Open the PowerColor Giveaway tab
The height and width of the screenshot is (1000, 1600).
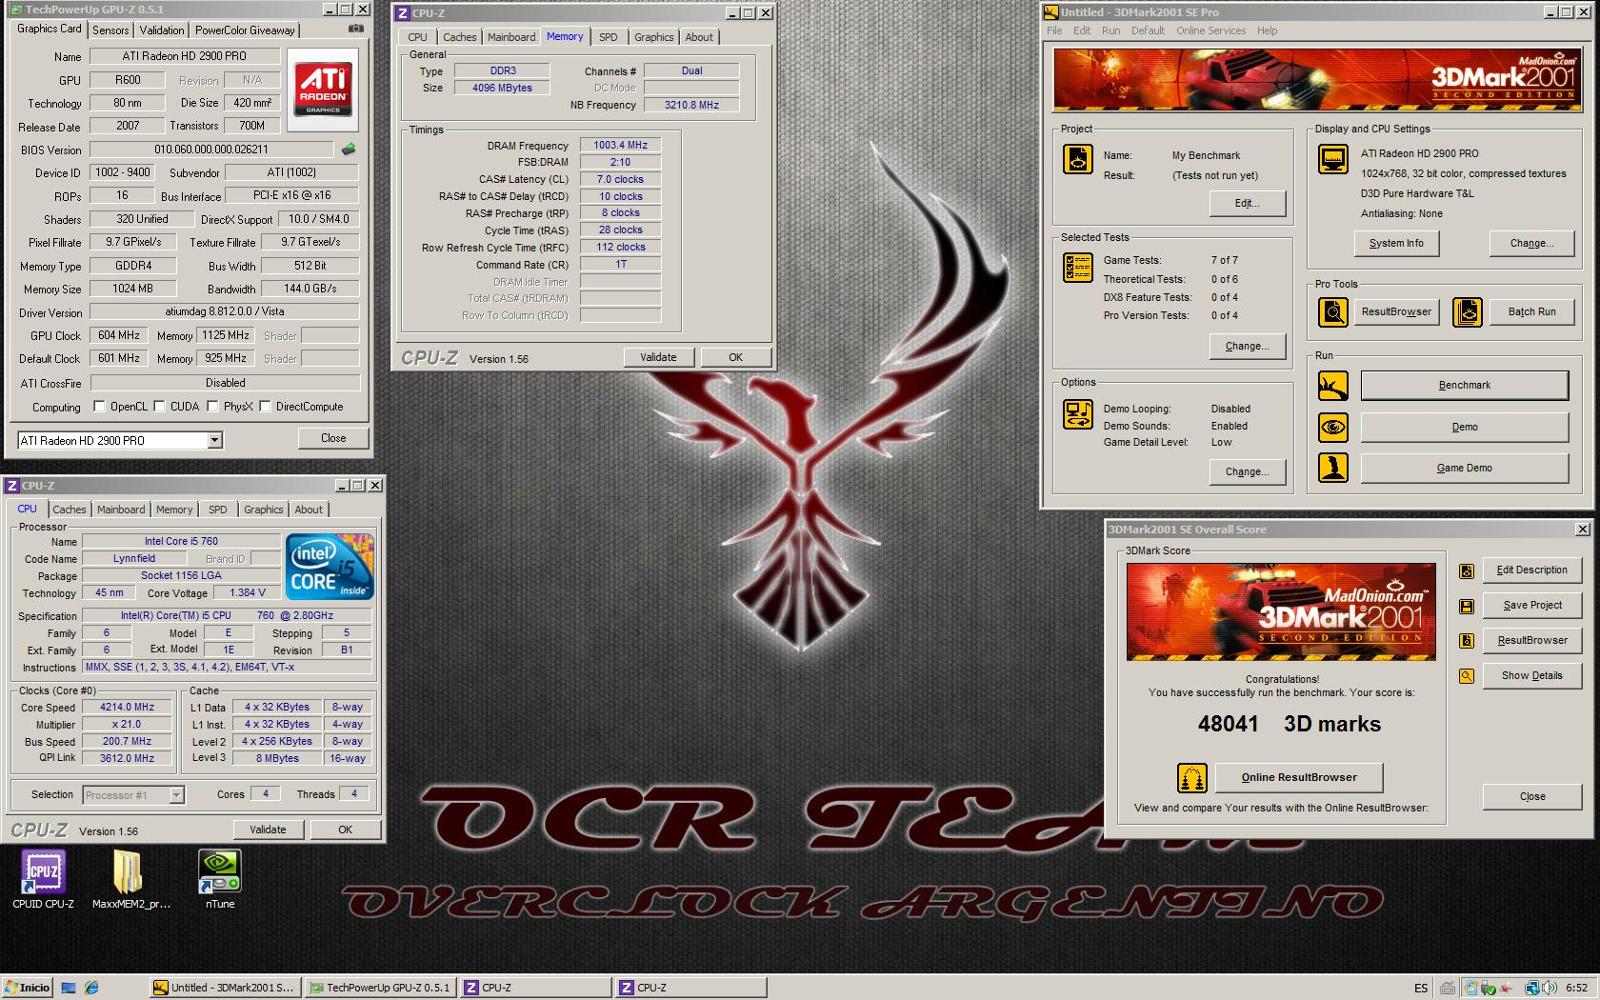pos(245,30)
